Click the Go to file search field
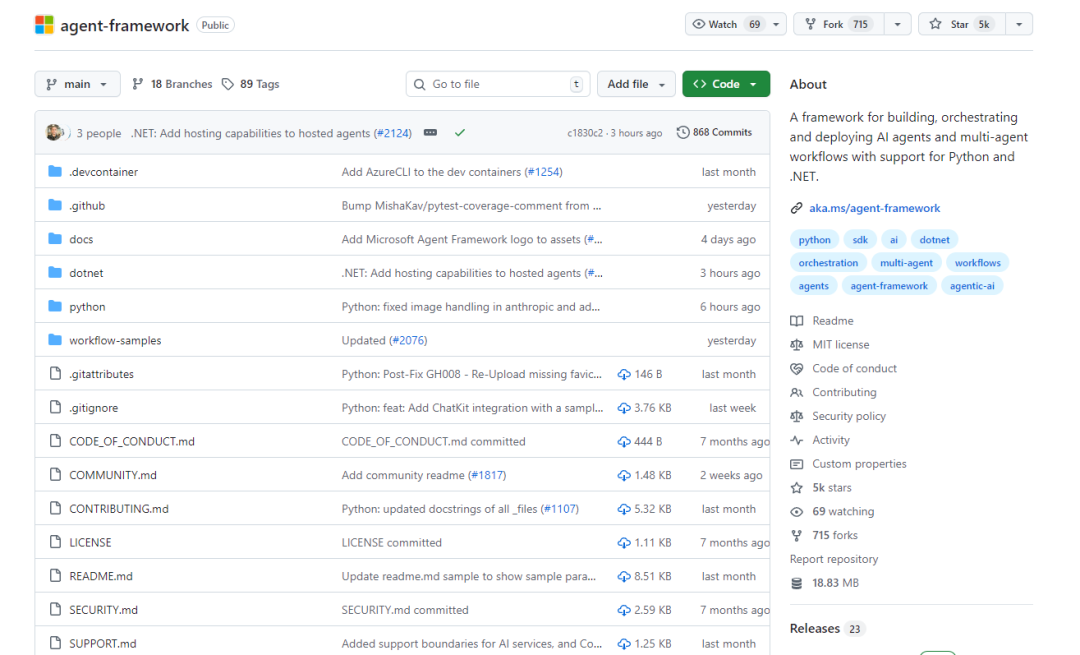This screenshot has height=655, width=1080. [497, 84]
